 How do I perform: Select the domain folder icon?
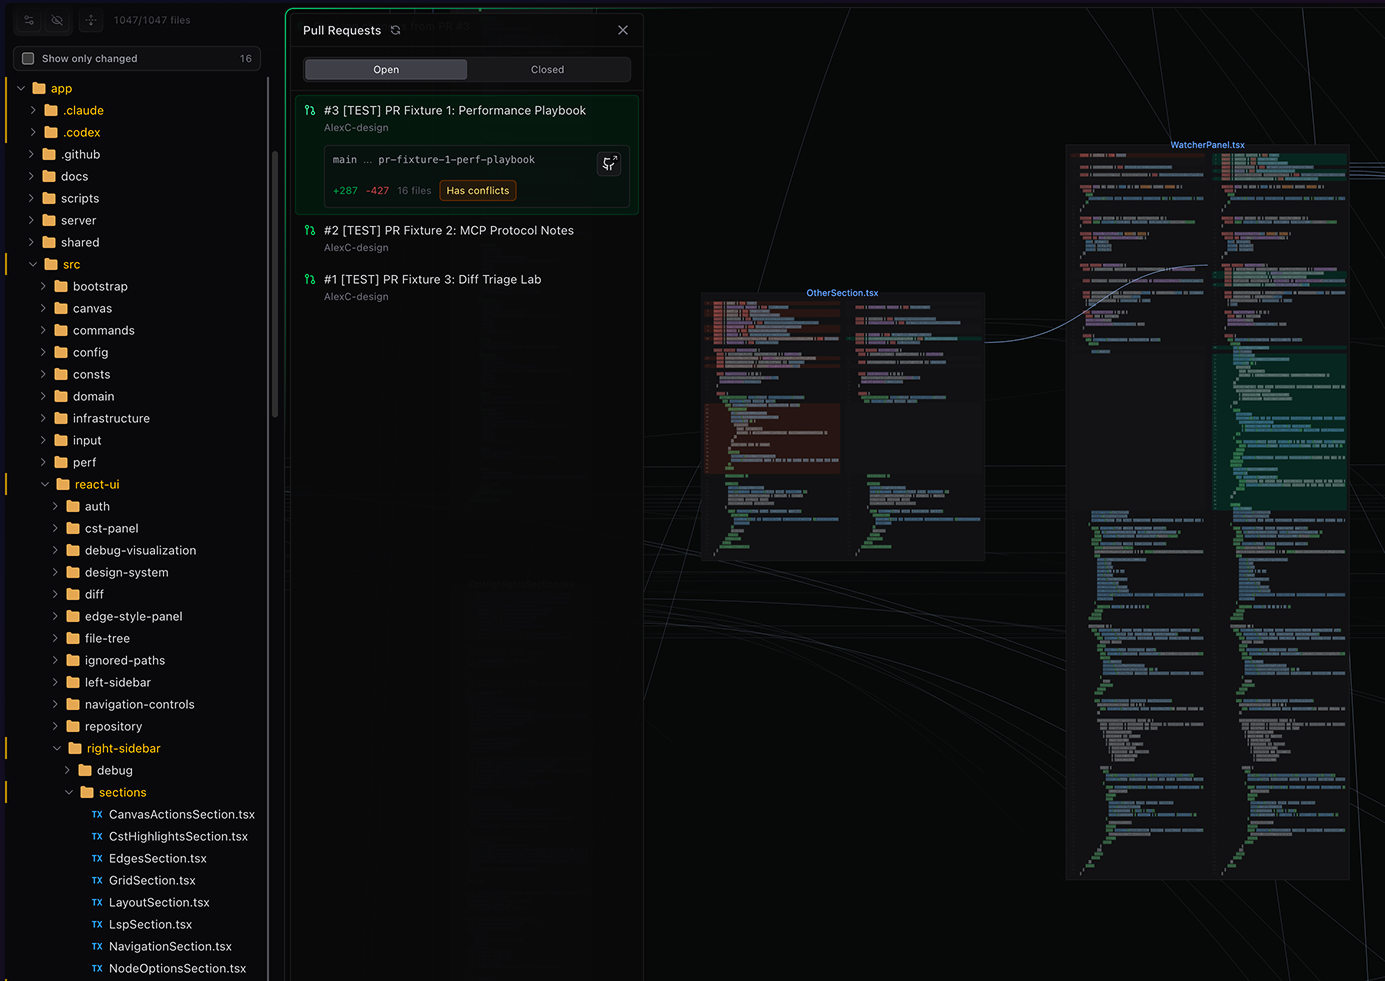pyautogui.click(x=61, y=396)
